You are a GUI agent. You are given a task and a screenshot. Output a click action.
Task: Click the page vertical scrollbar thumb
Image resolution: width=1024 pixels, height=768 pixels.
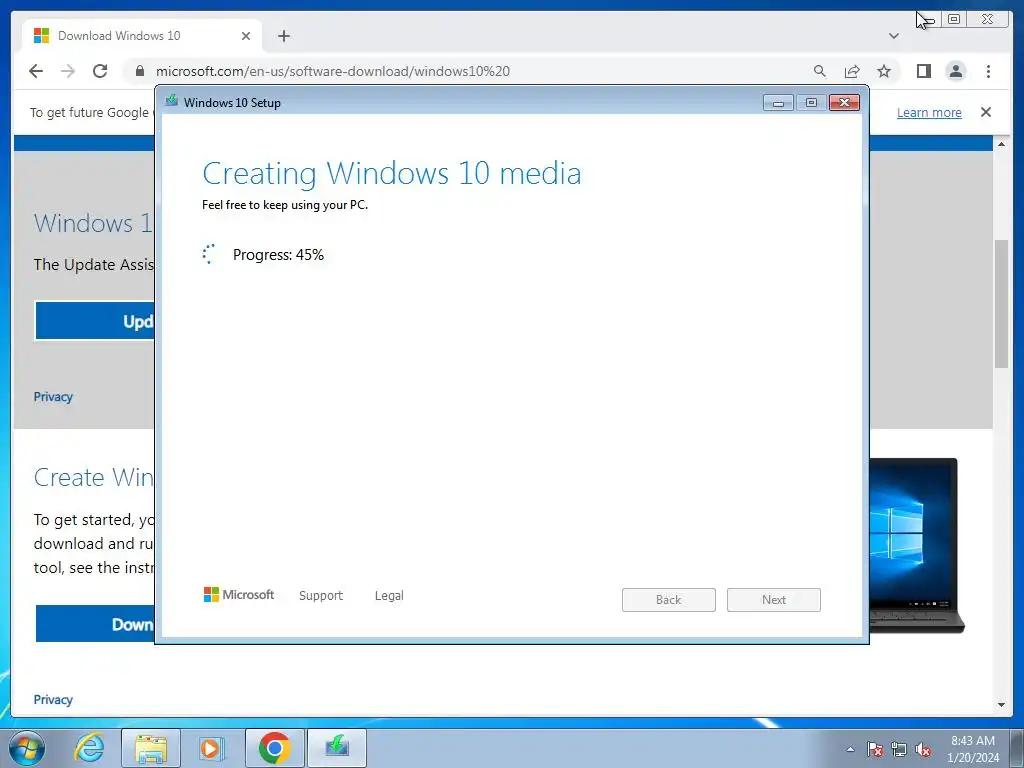coord(1001,304)
